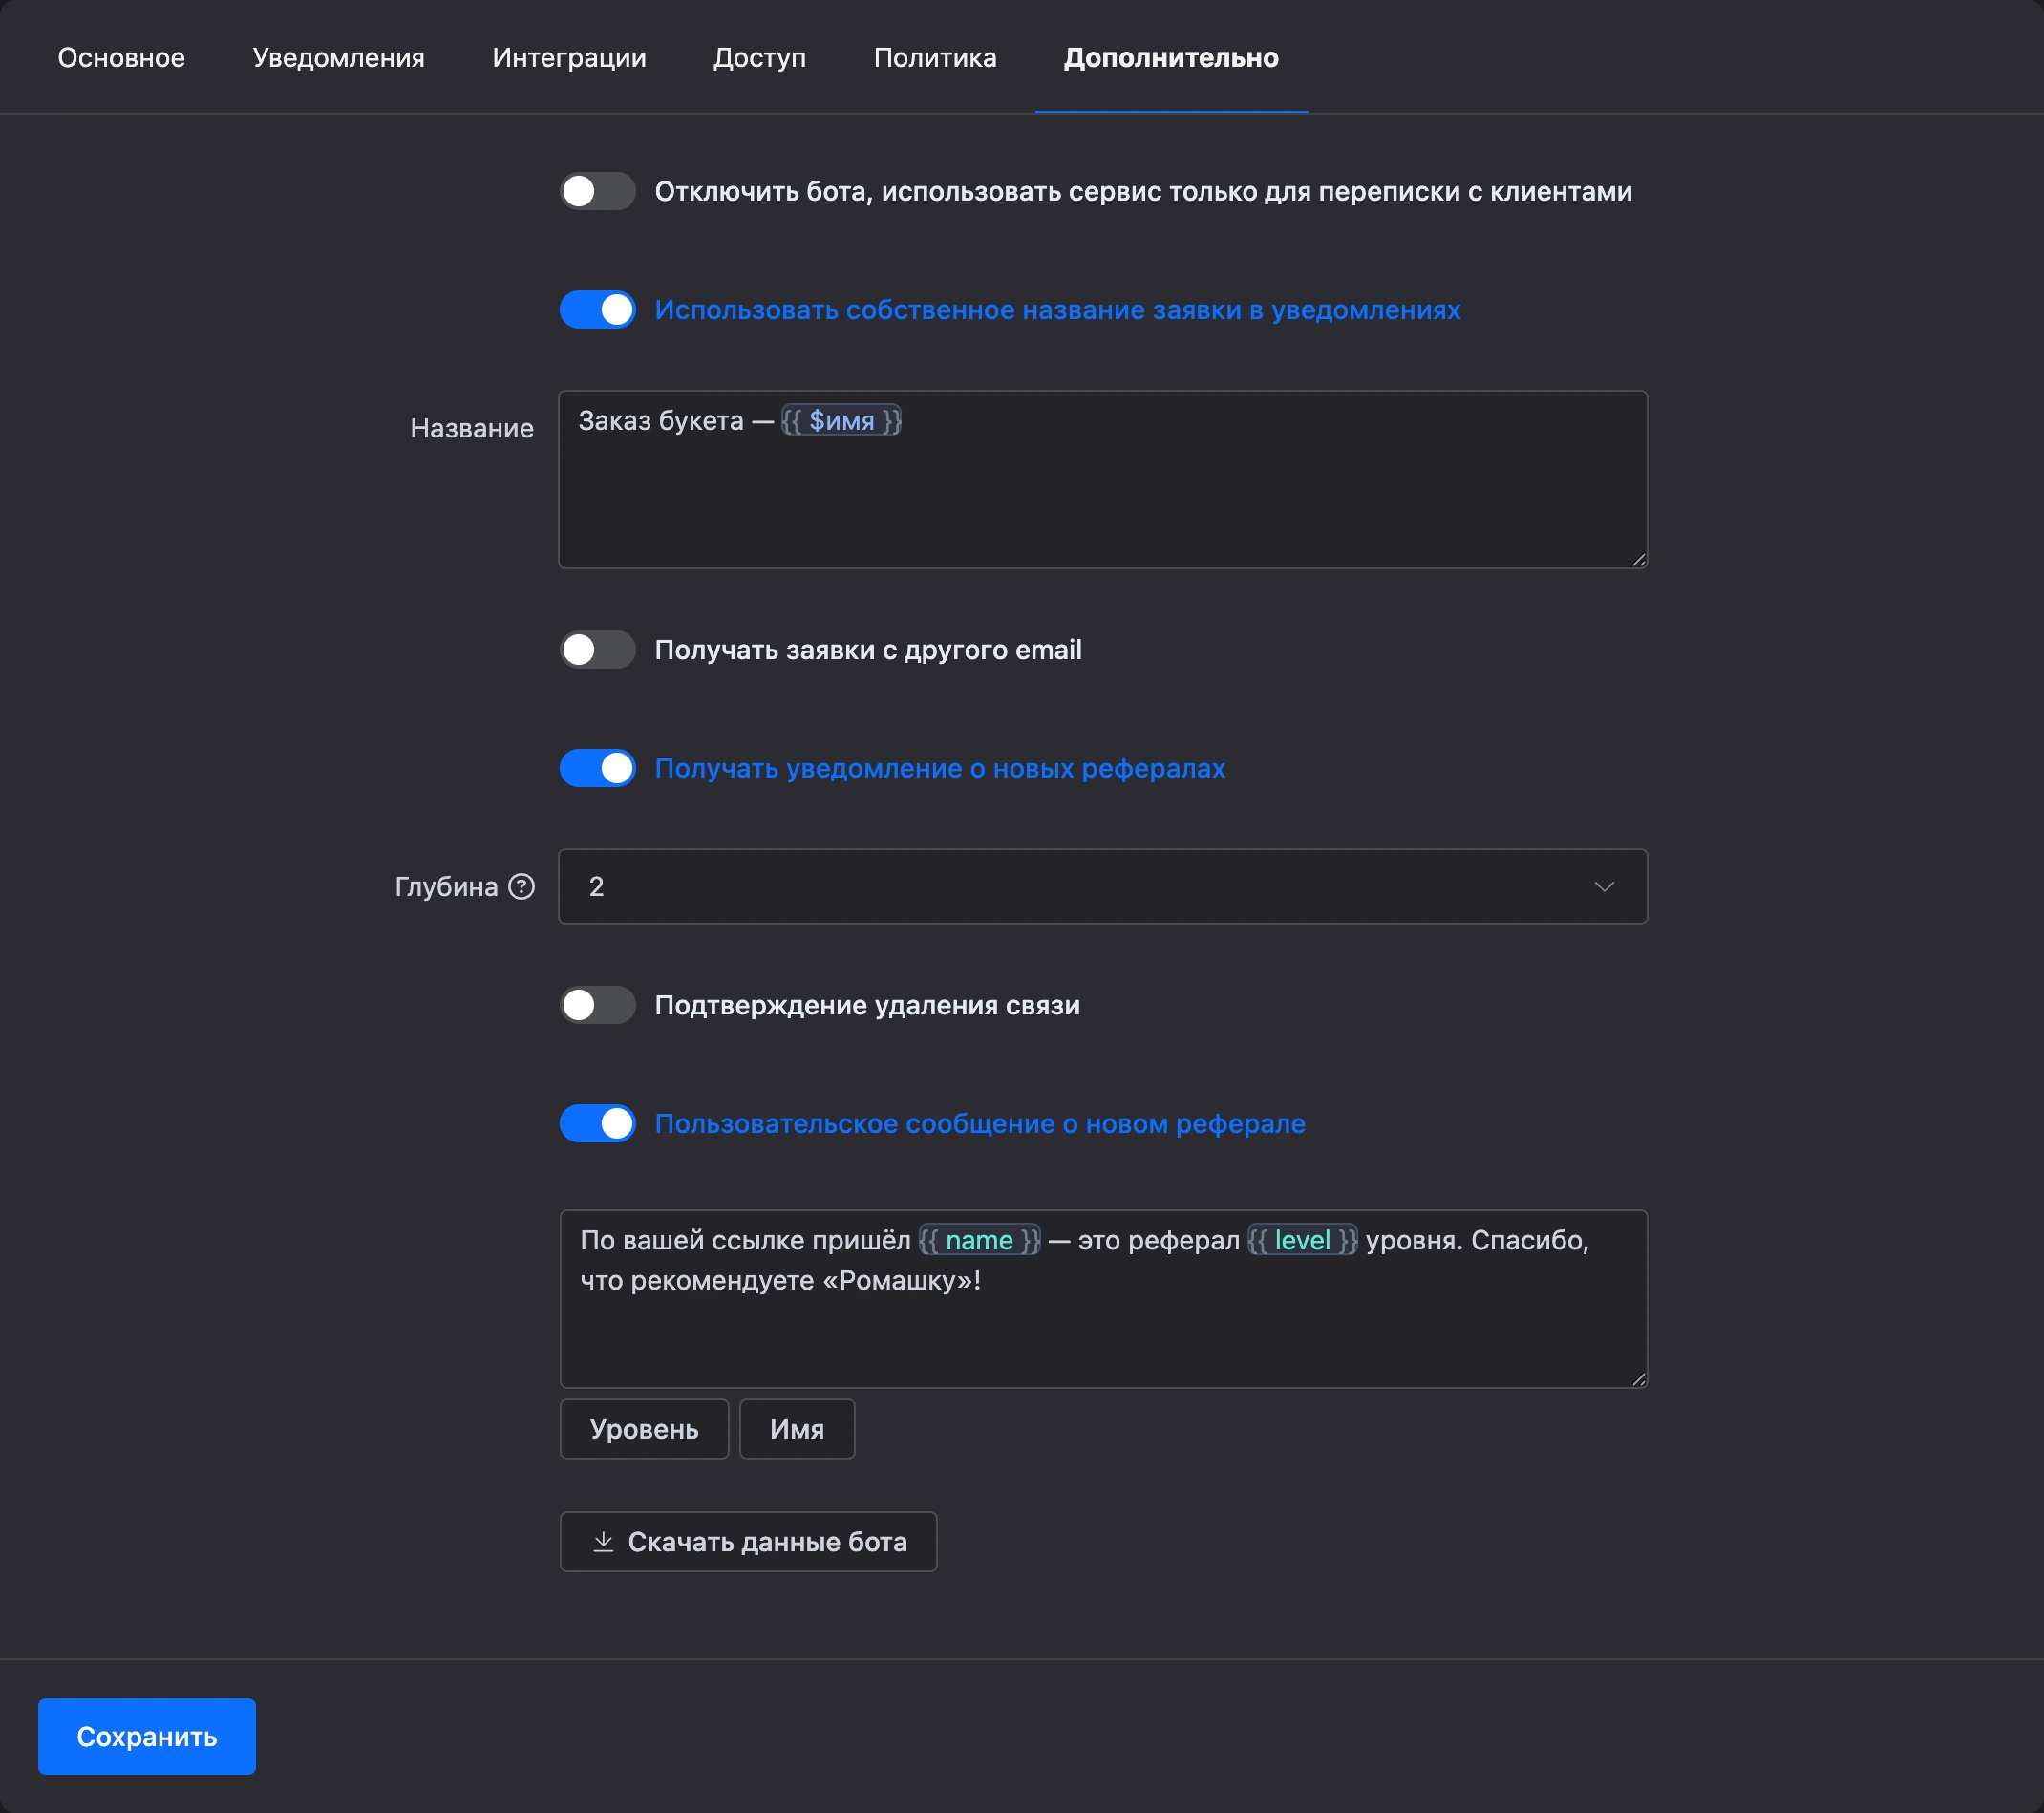This screenshot has width=2044, height=1813.
Task: Disable Пользовательское сообщение о новом реферале
Action: point(597,1123)
